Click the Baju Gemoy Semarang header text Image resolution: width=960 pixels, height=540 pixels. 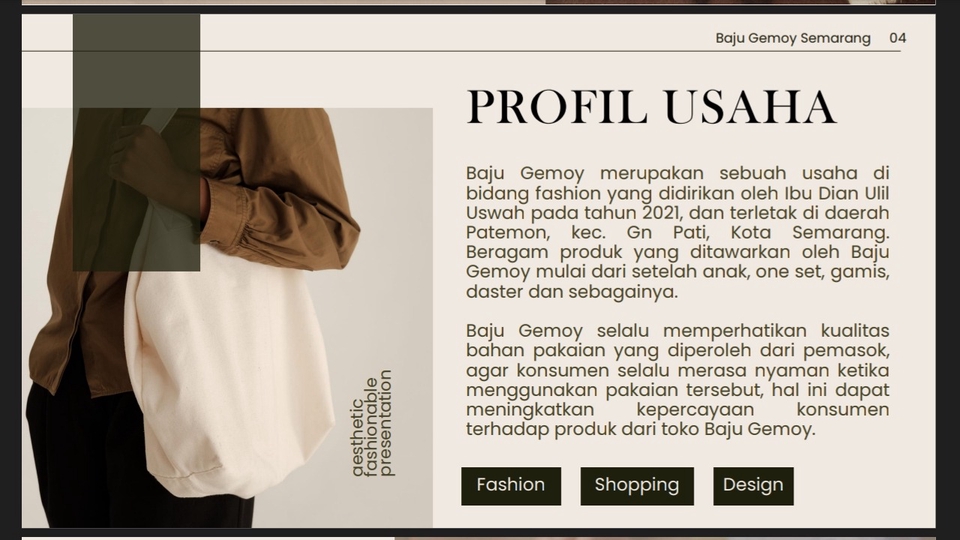click(x=793, y=38)
